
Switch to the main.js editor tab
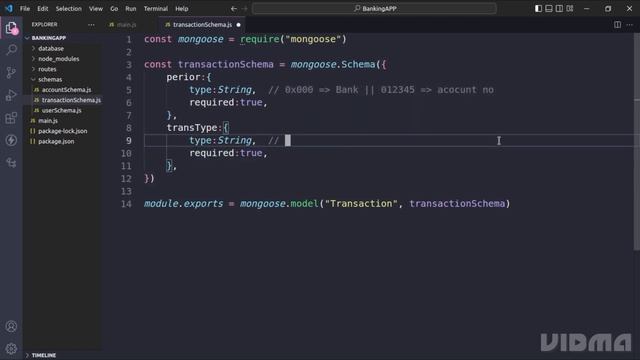(x=126, y=25)
